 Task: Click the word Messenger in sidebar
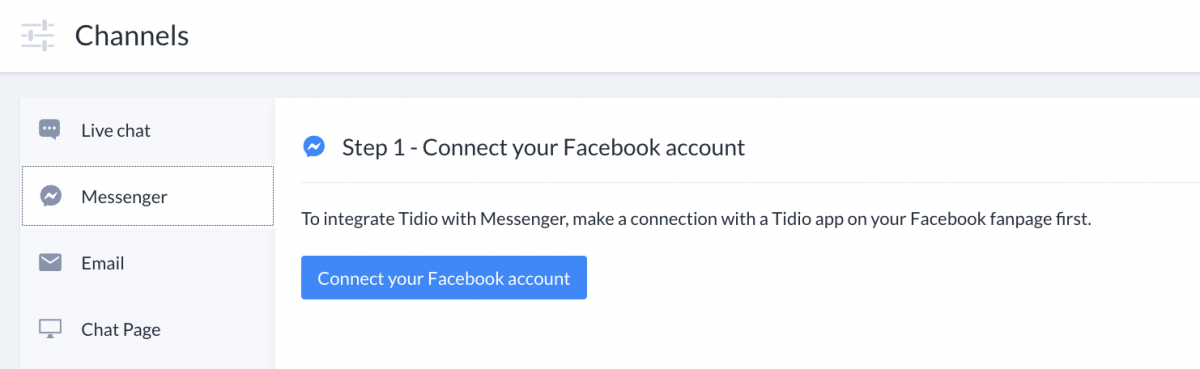(x=124, y=197)
